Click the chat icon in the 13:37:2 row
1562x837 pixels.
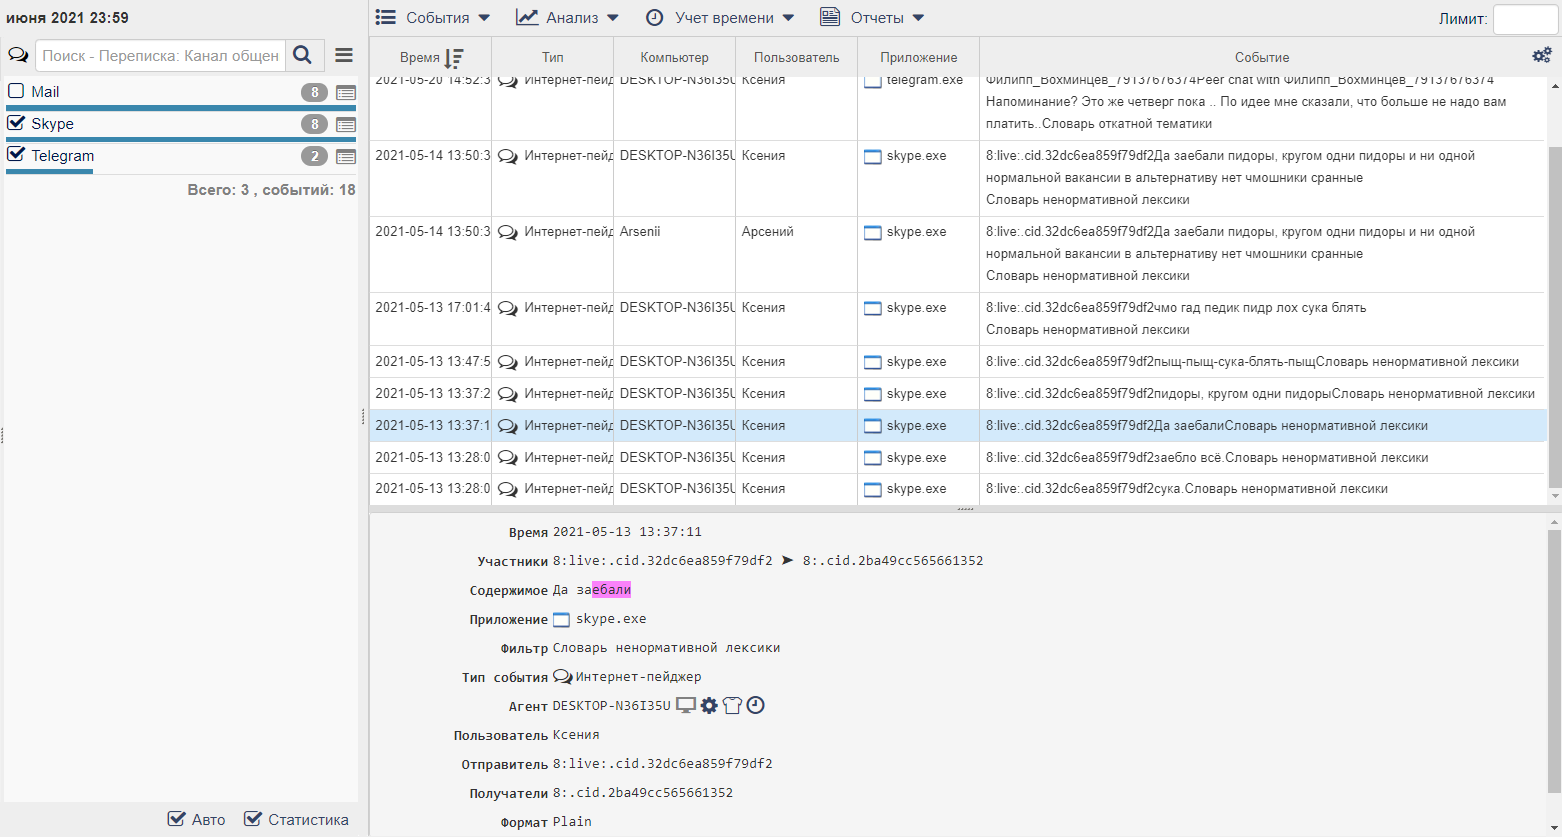coord(508,394)
